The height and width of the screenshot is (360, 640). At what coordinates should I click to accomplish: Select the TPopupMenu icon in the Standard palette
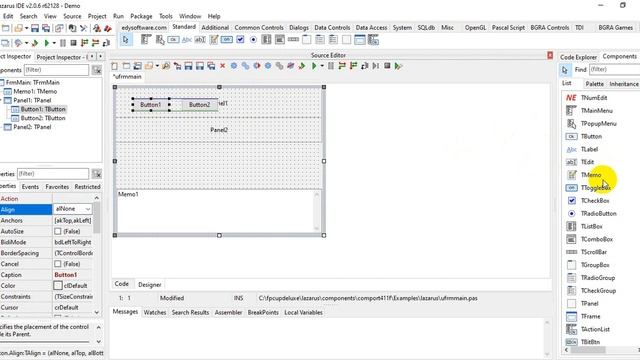click(x=160, y=40)
